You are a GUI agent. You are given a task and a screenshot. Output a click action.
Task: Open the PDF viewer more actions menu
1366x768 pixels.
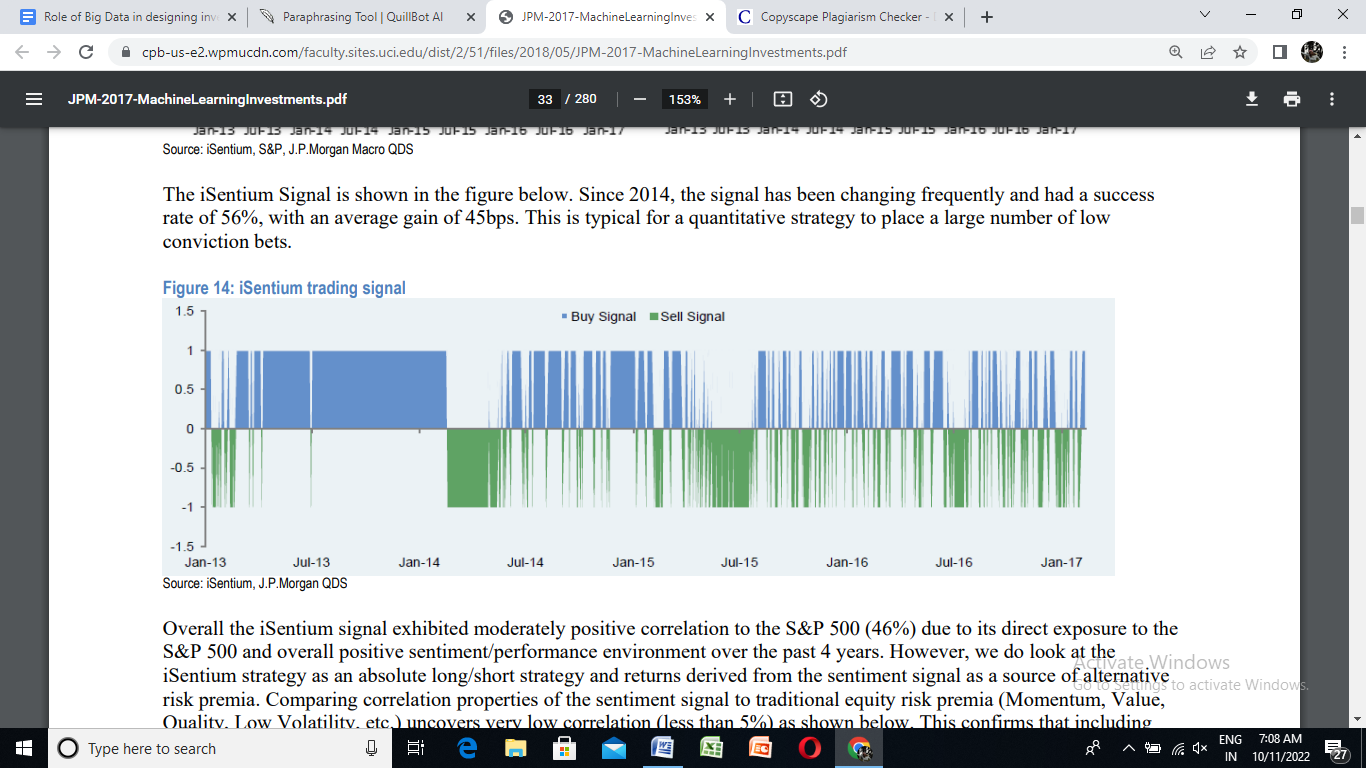1332,99
